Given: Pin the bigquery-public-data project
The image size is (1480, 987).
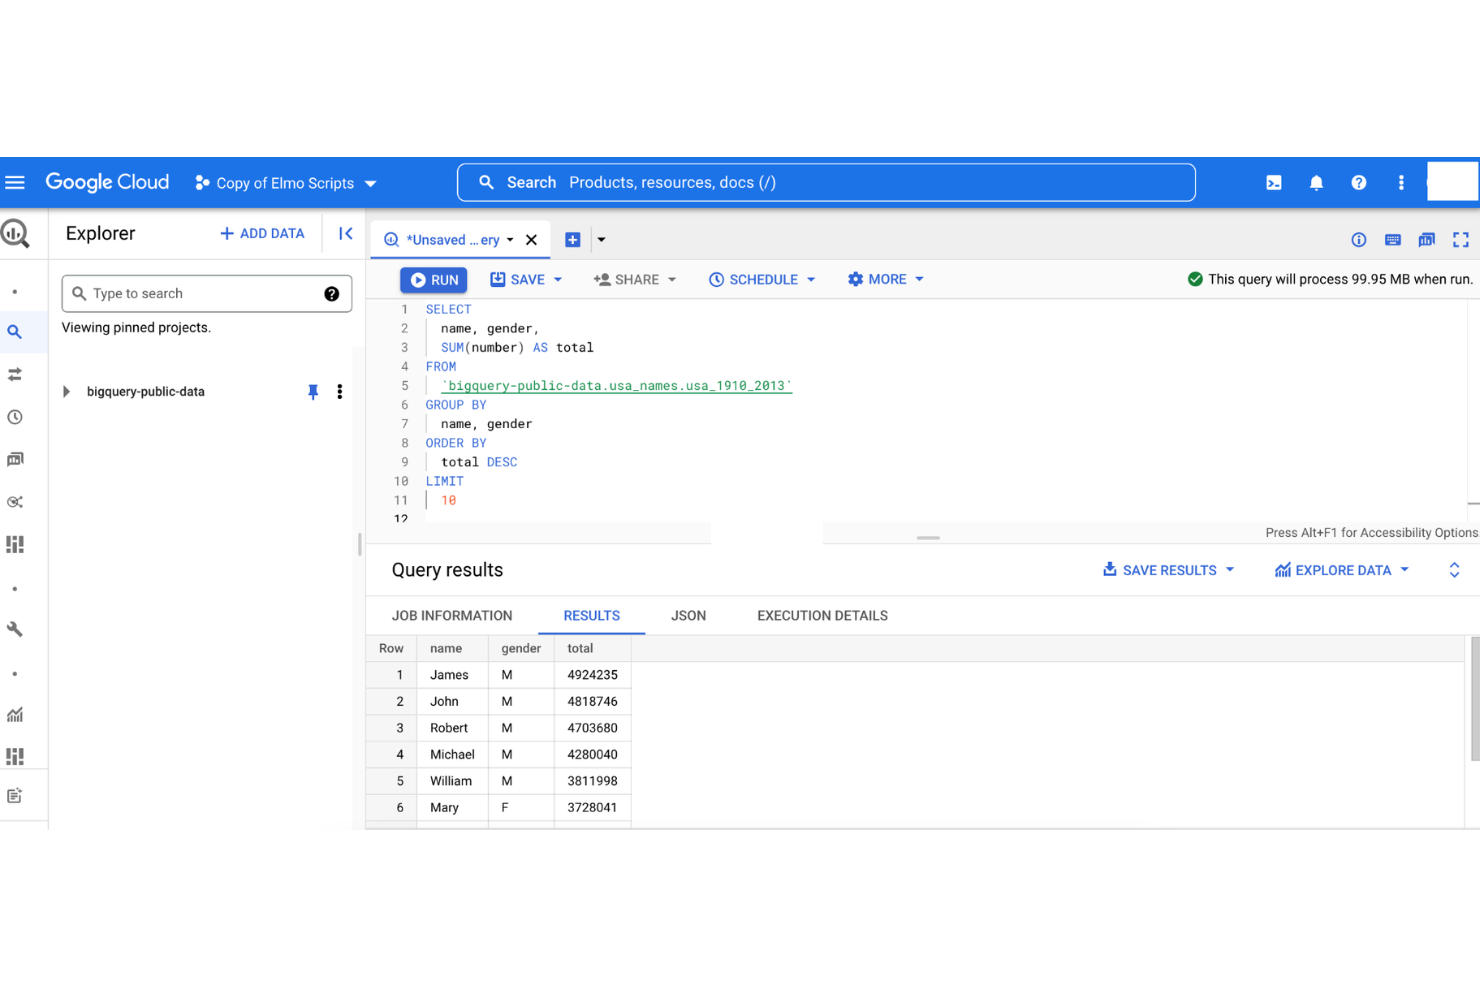Looking at the screenshot, I should (x=313, y=391).
